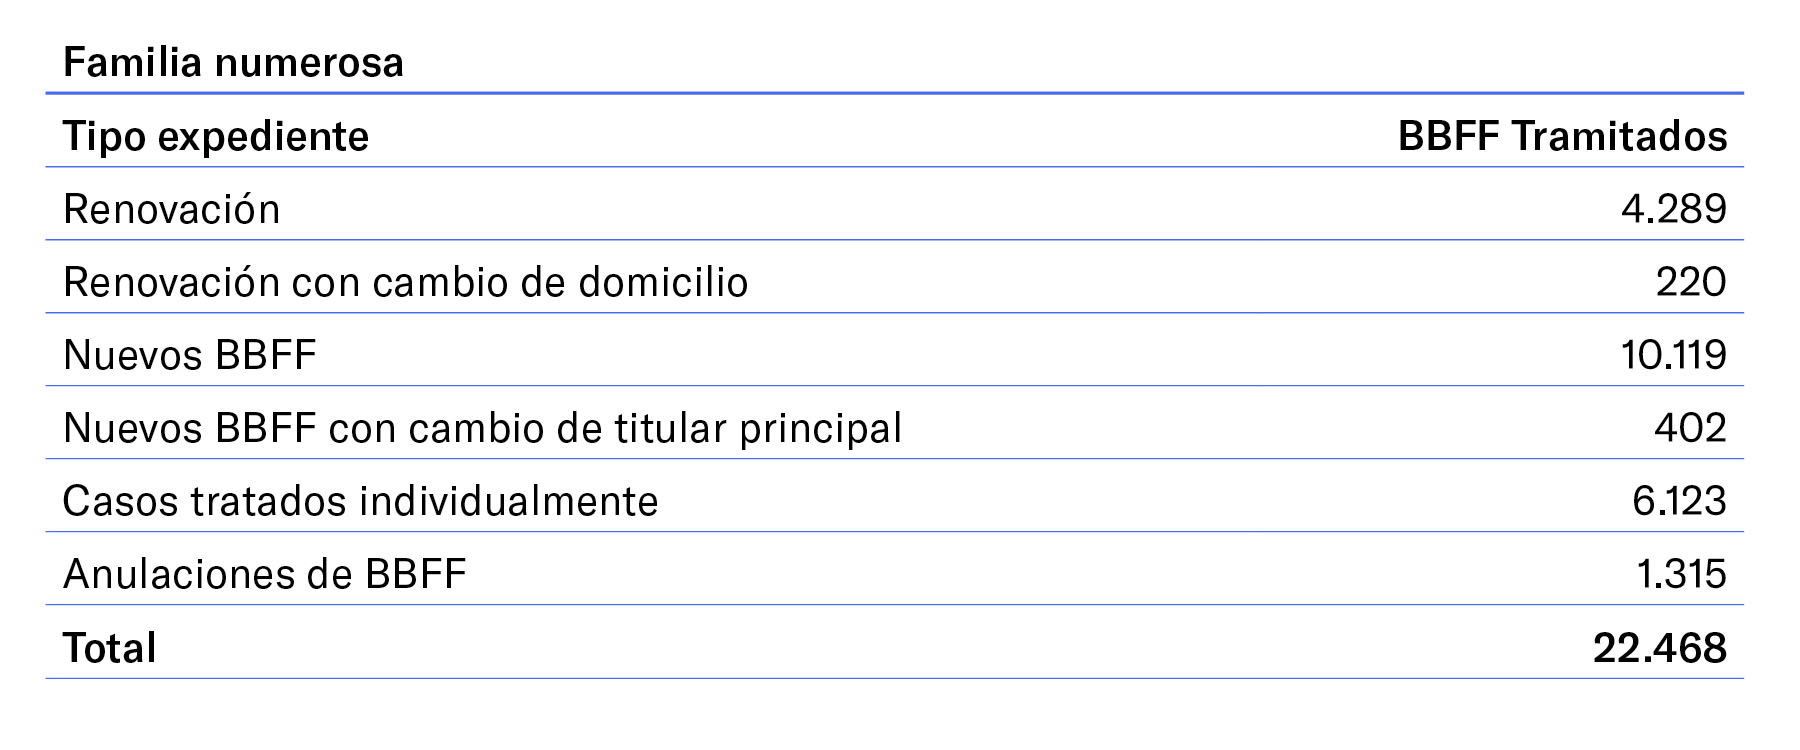The width and height of the screenshot is (1800, 750).
Task: Click the value 10.119
Action: [1673, 355]
